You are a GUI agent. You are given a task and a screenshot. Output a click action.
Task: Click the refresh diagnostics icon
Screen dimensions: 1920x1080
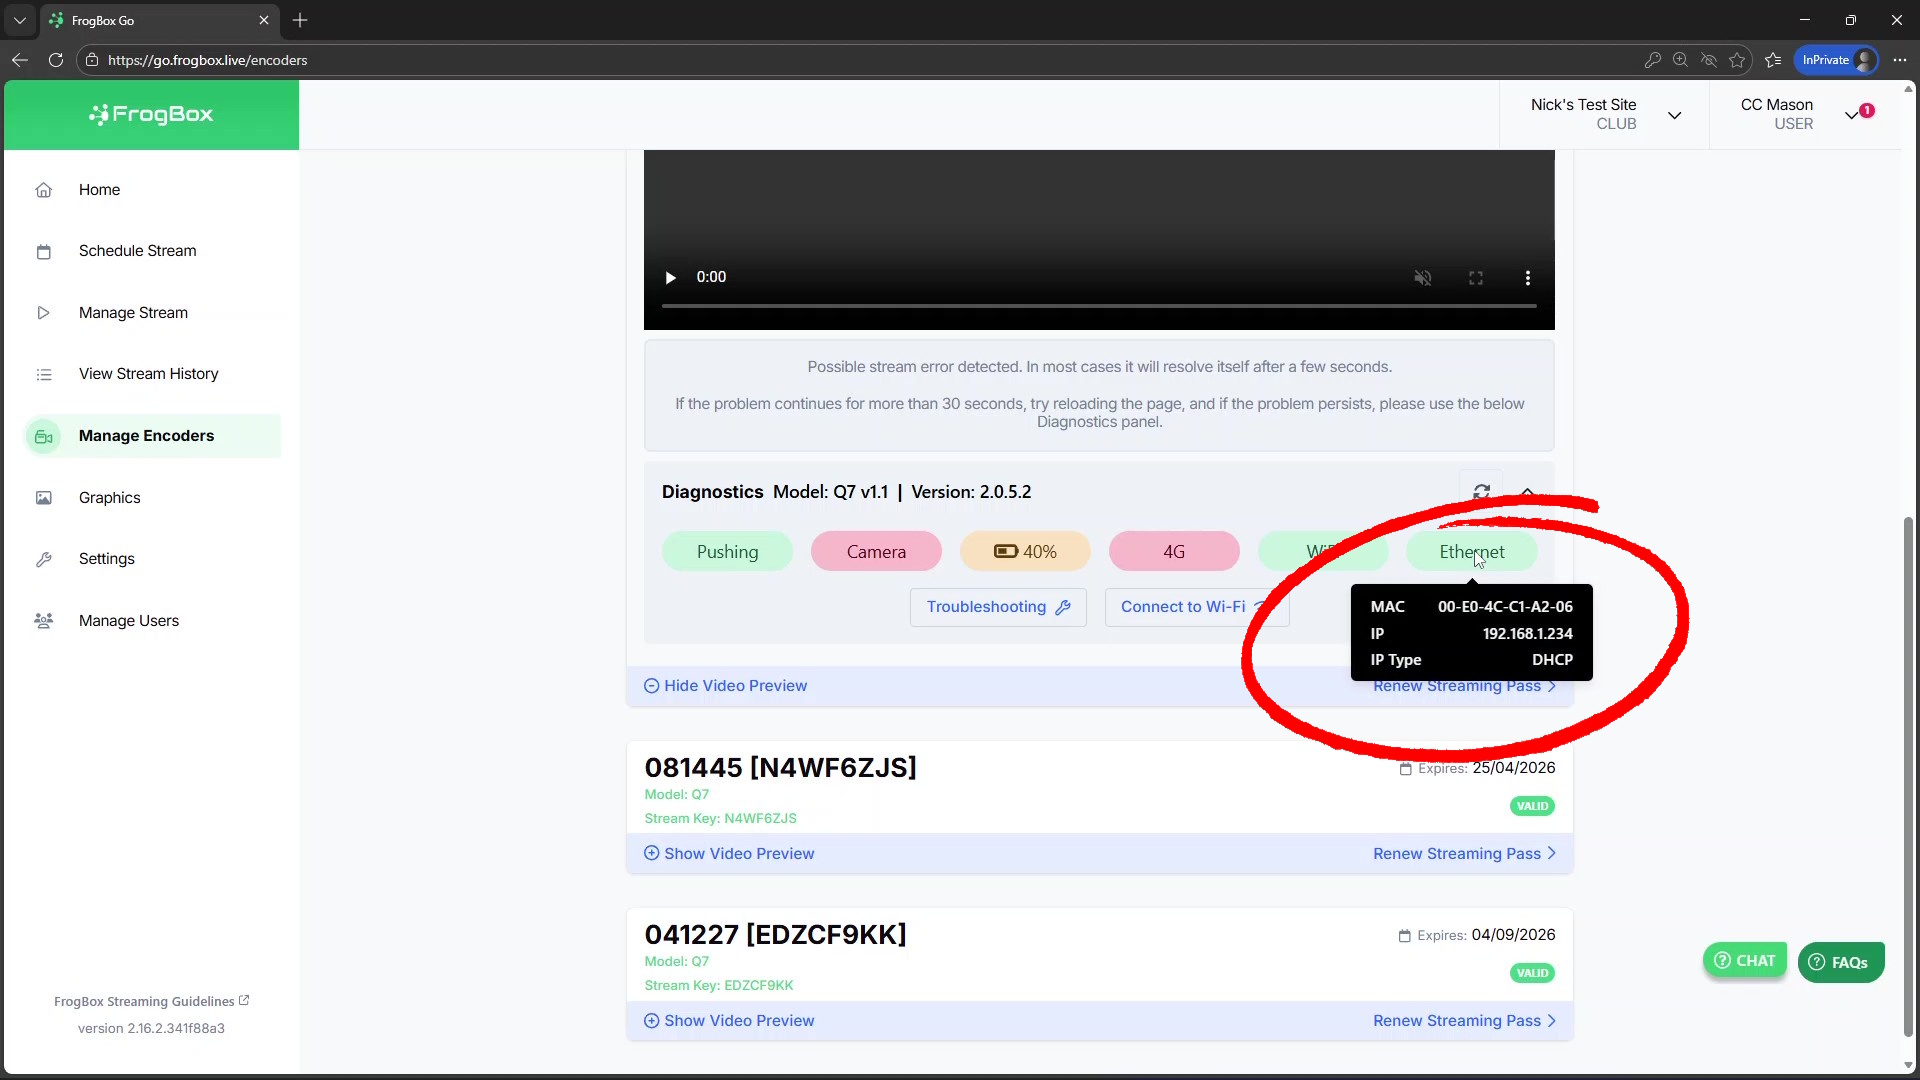1481,491
